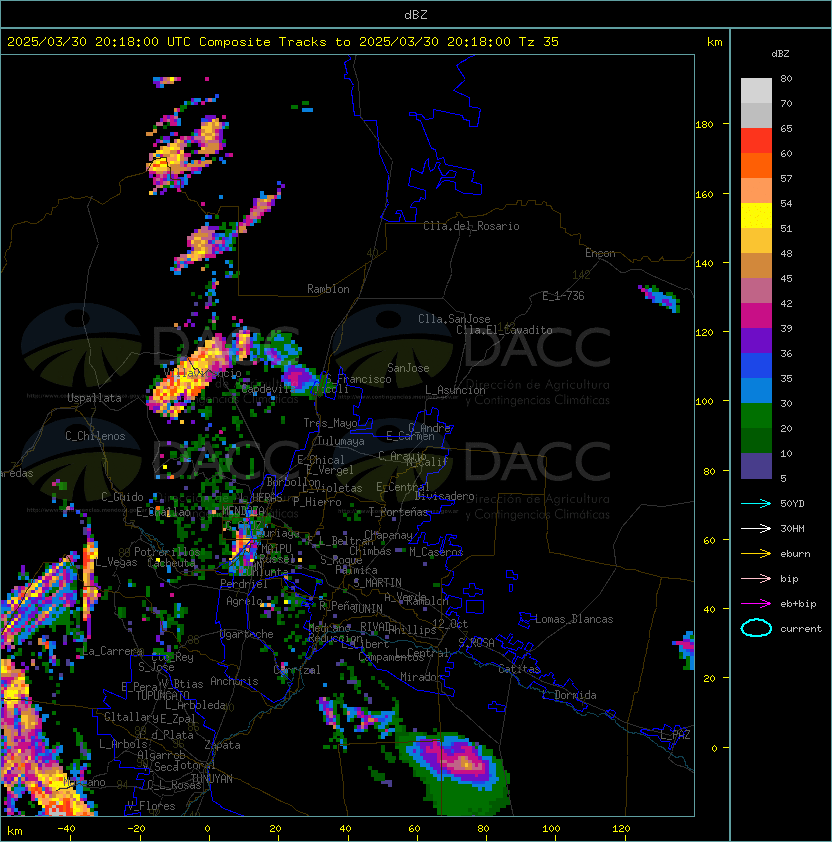Click the Uspallata place label
The width and height of the screenshot is (832, 842).
94,398
